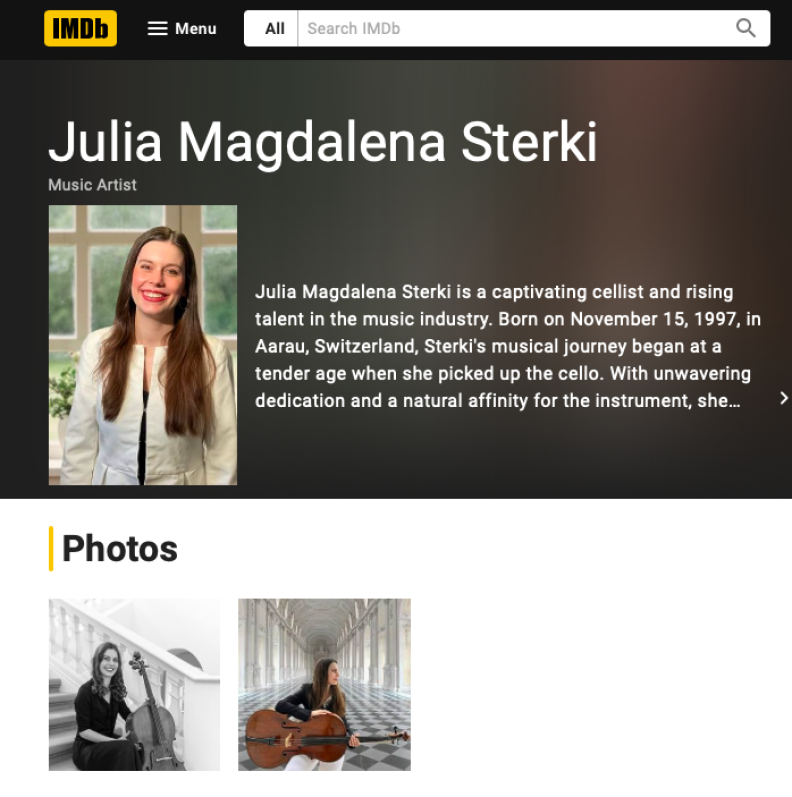Screen dimensions: 792x797
Task: Open Julia Magdalena Sterki's portrait photo
Action: tap(143, 345)
